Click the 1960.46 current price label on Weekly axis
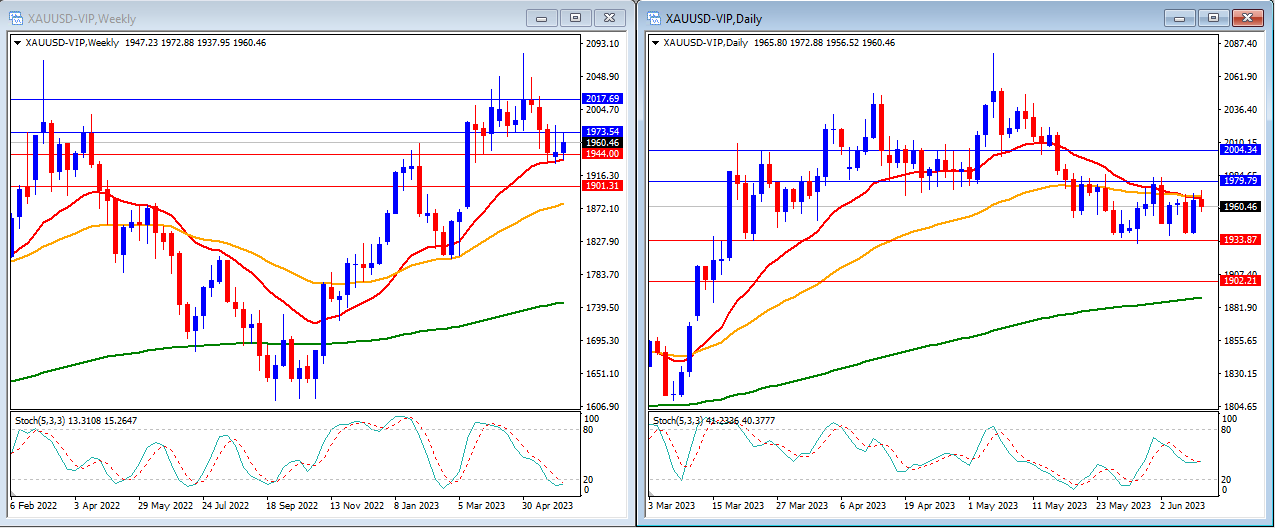This screenshot has width=1276, height=528. coord(602,143)
